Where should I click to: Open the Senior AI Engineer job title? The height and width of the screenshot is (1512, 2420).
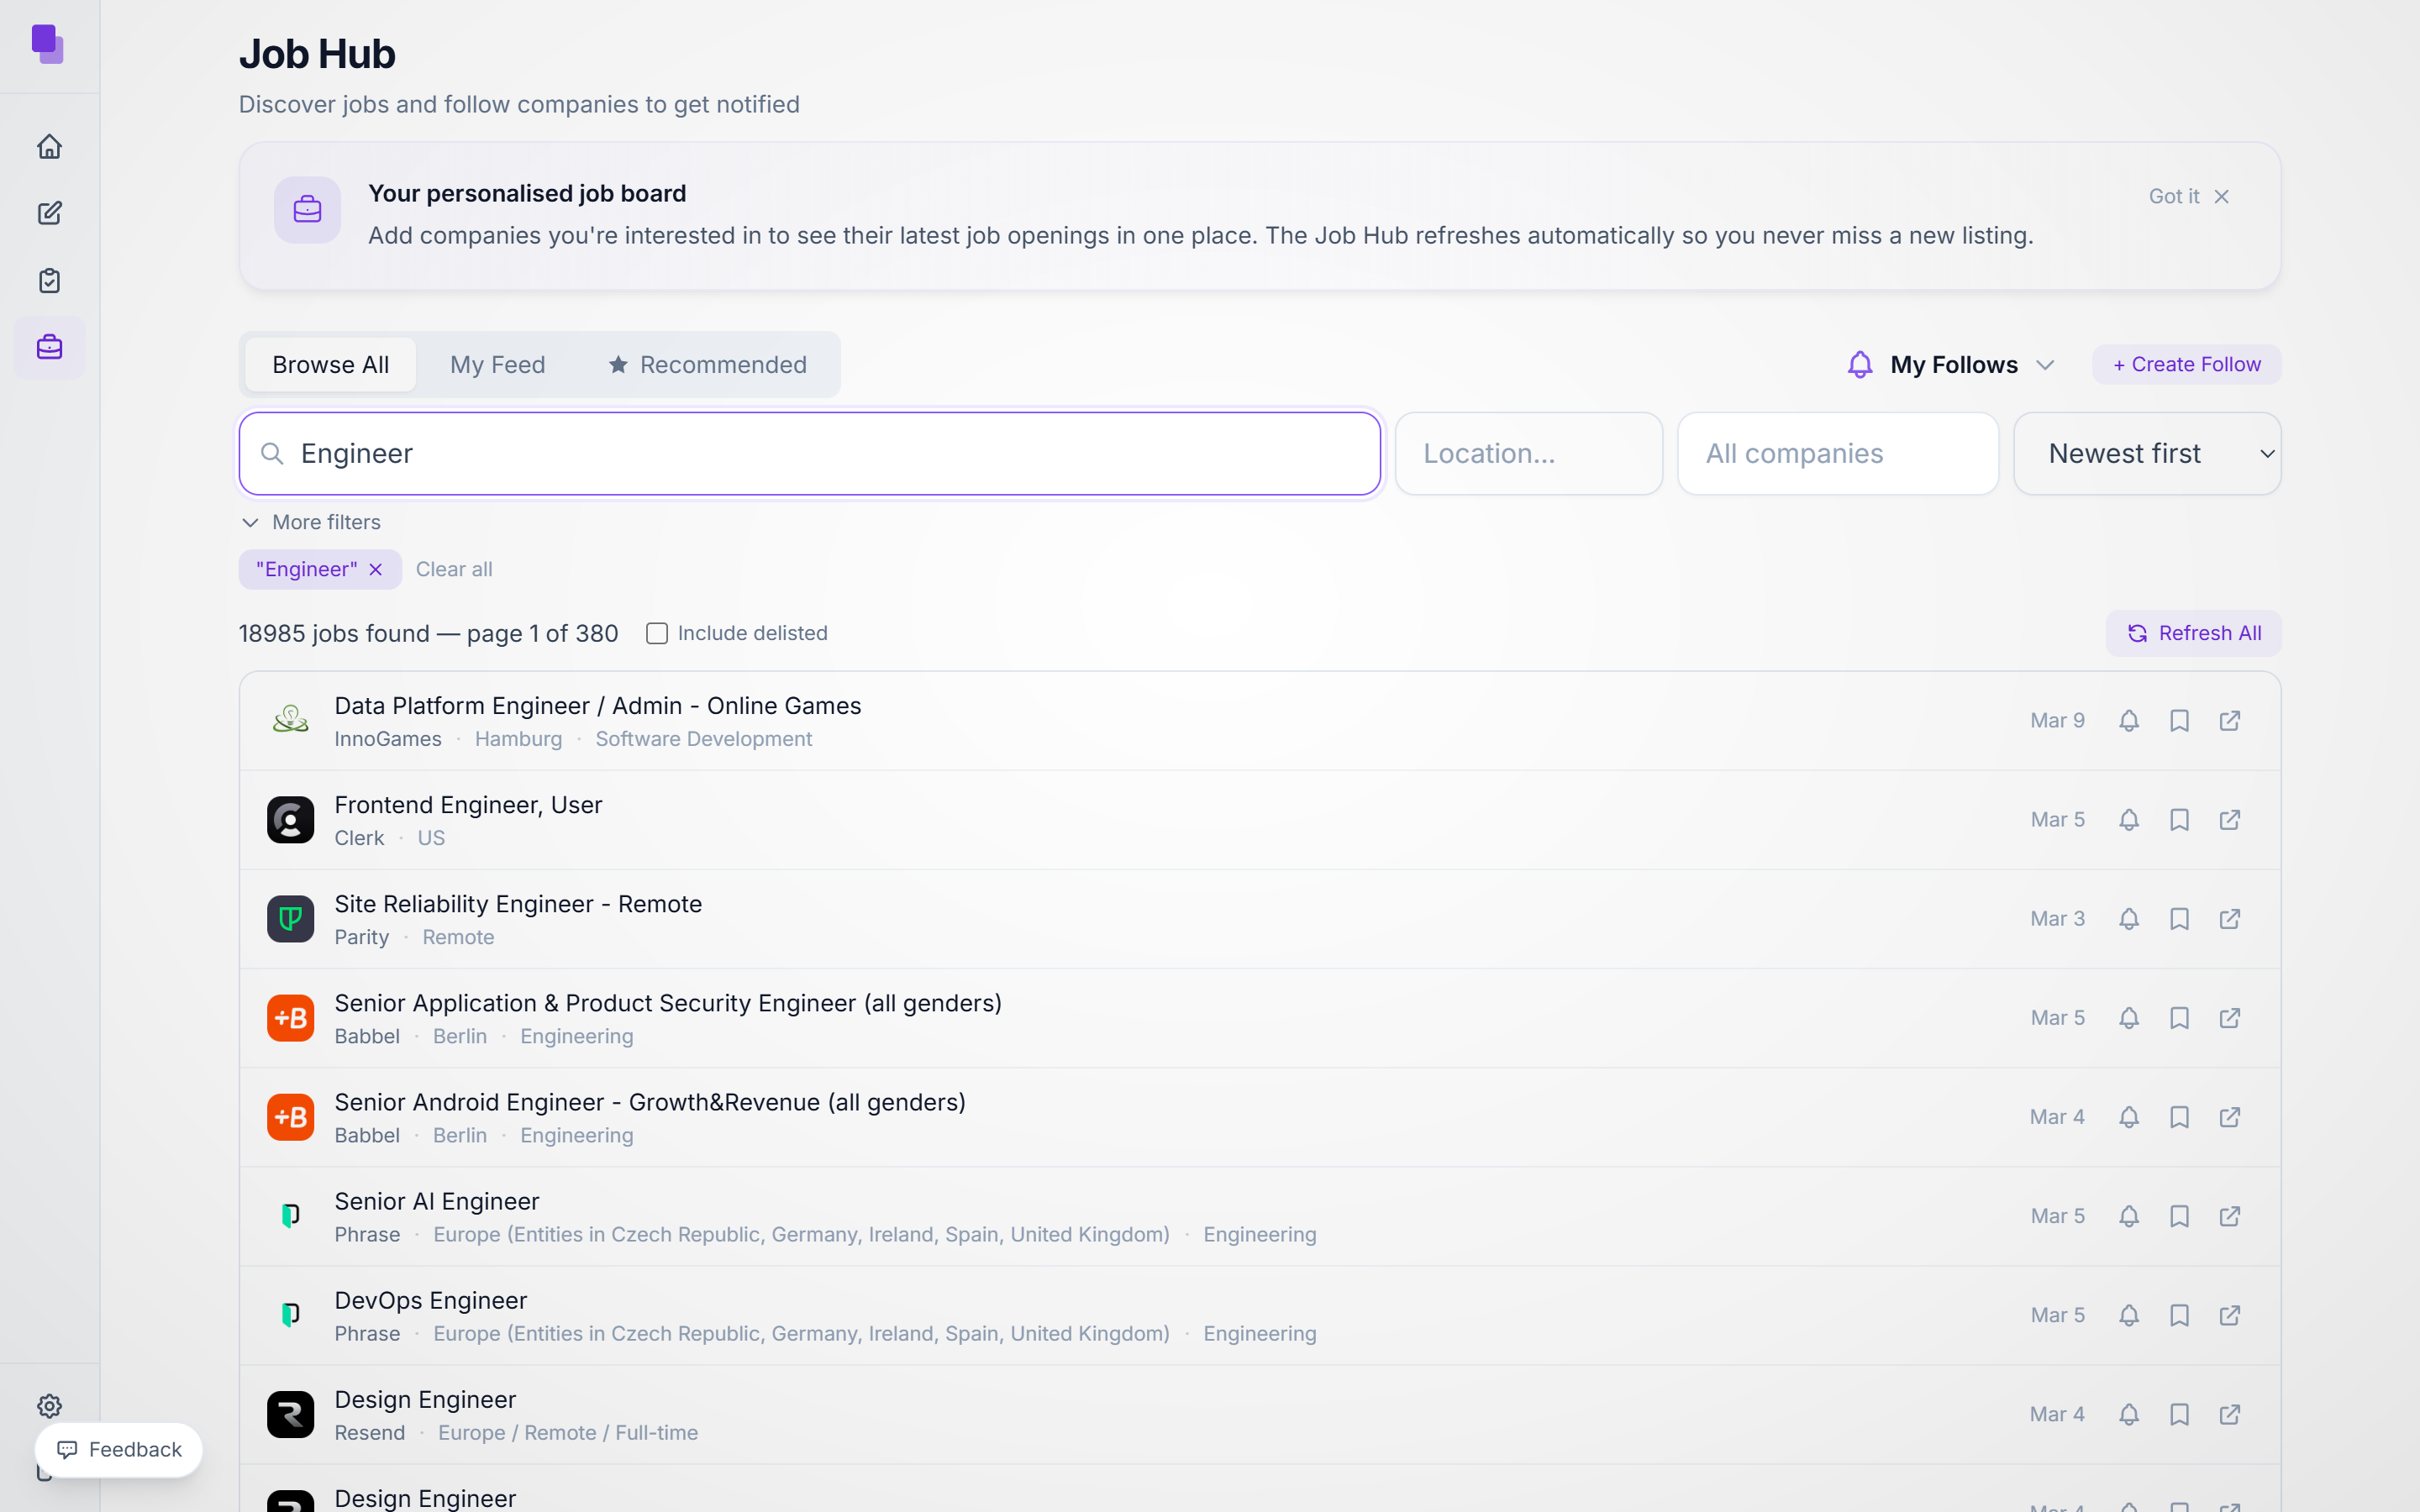[x=437, y=1200]
